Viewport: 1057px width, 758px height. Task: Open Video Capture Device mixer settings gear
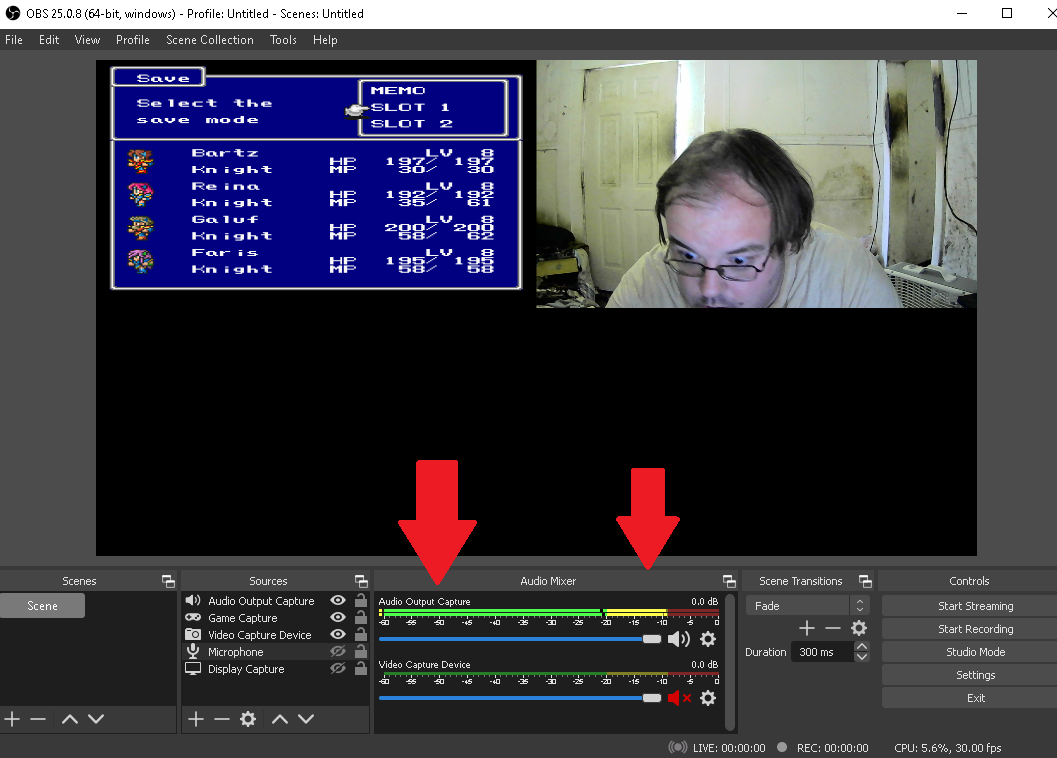(708, 698)
